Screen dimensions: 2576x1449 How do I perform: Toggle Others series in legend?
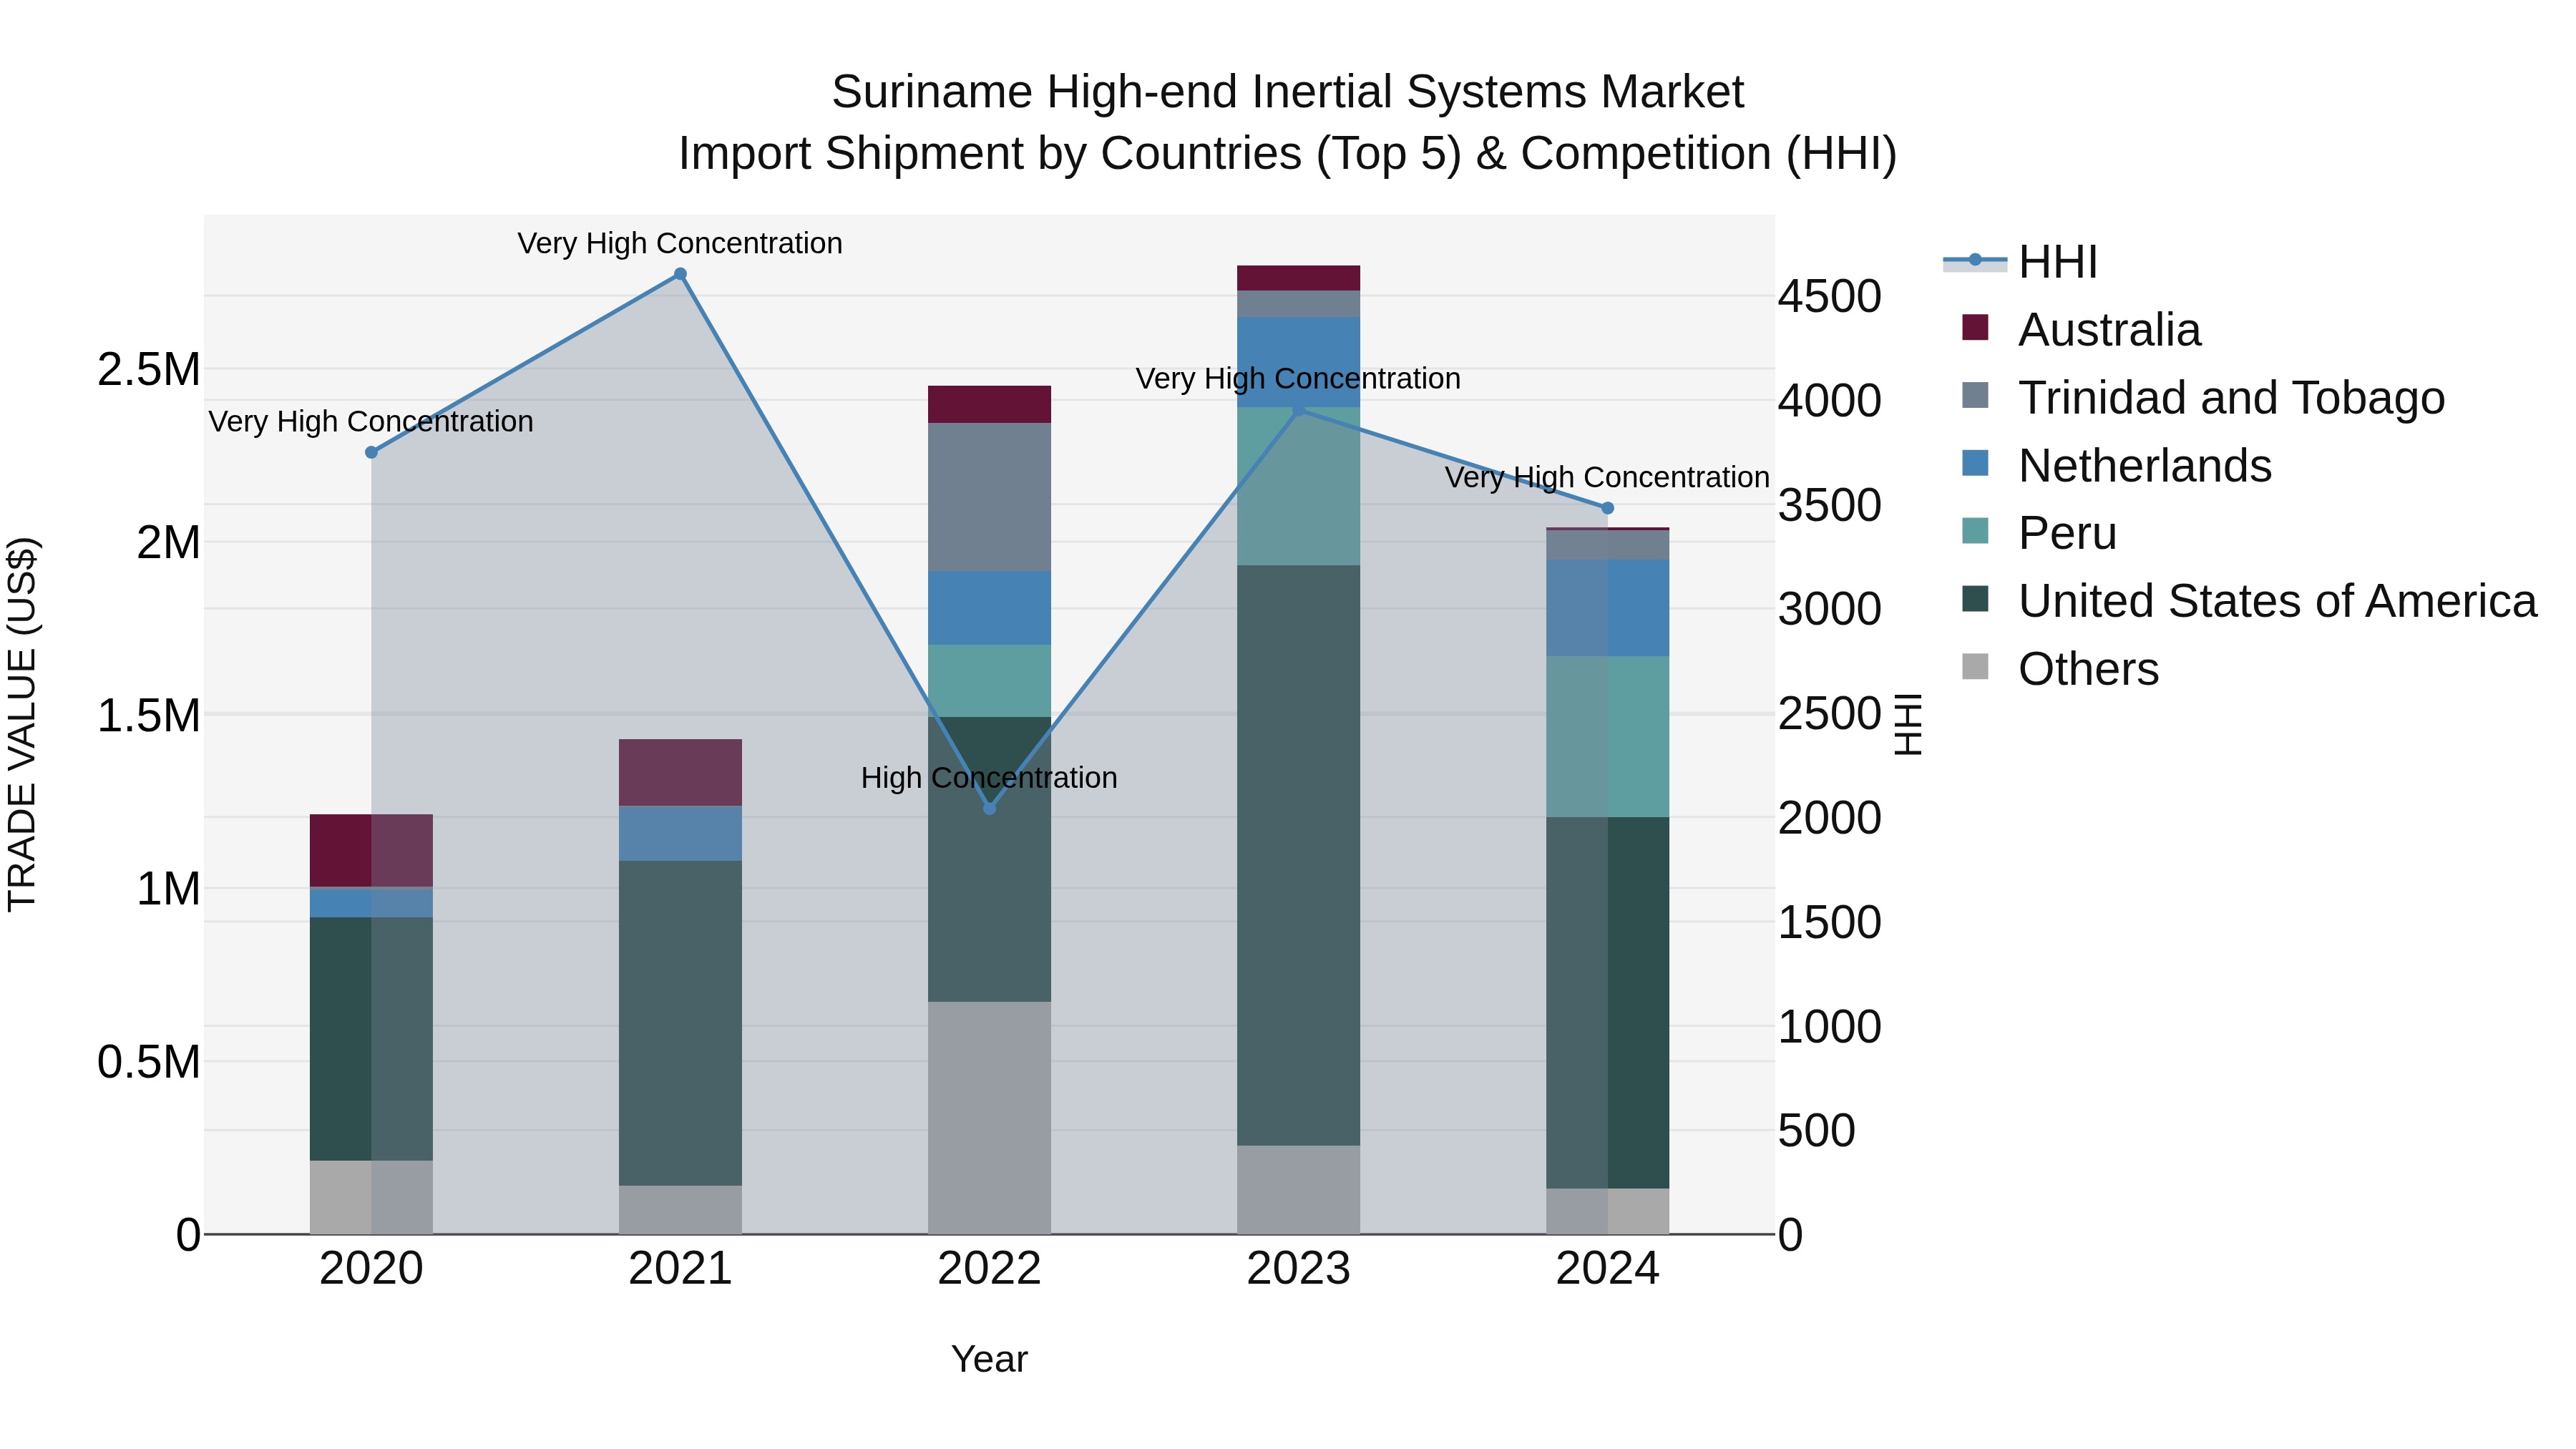click(2060, 669)
